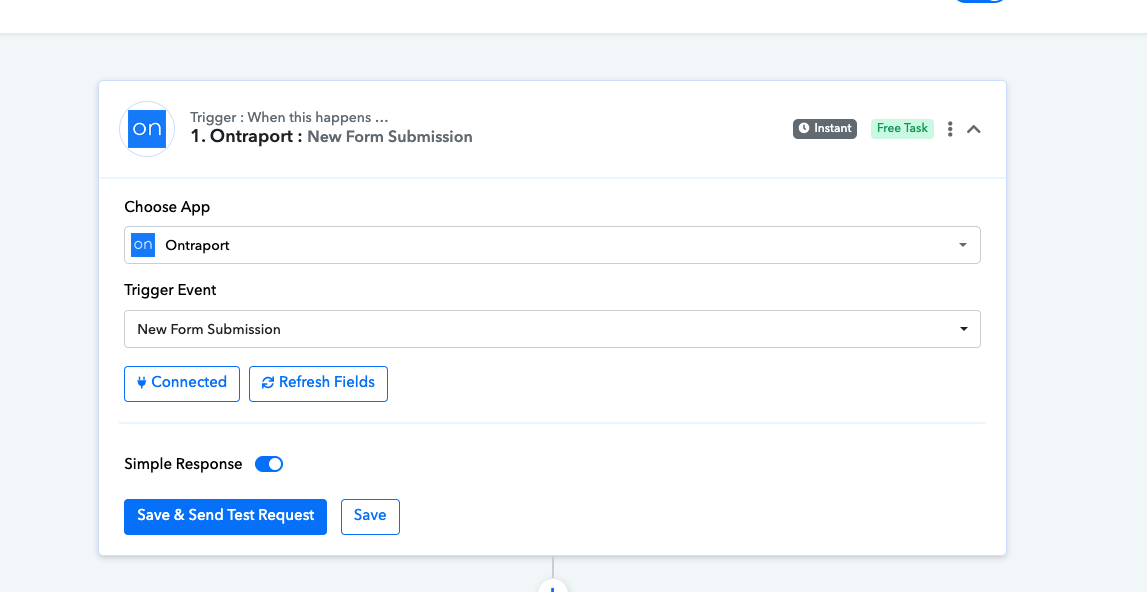Click the Simple Response label

point(183,464)
